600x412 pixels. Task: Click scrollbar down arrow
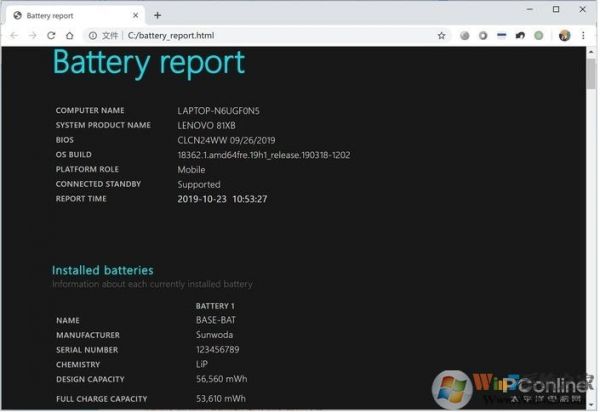click(x=592, y=405)
